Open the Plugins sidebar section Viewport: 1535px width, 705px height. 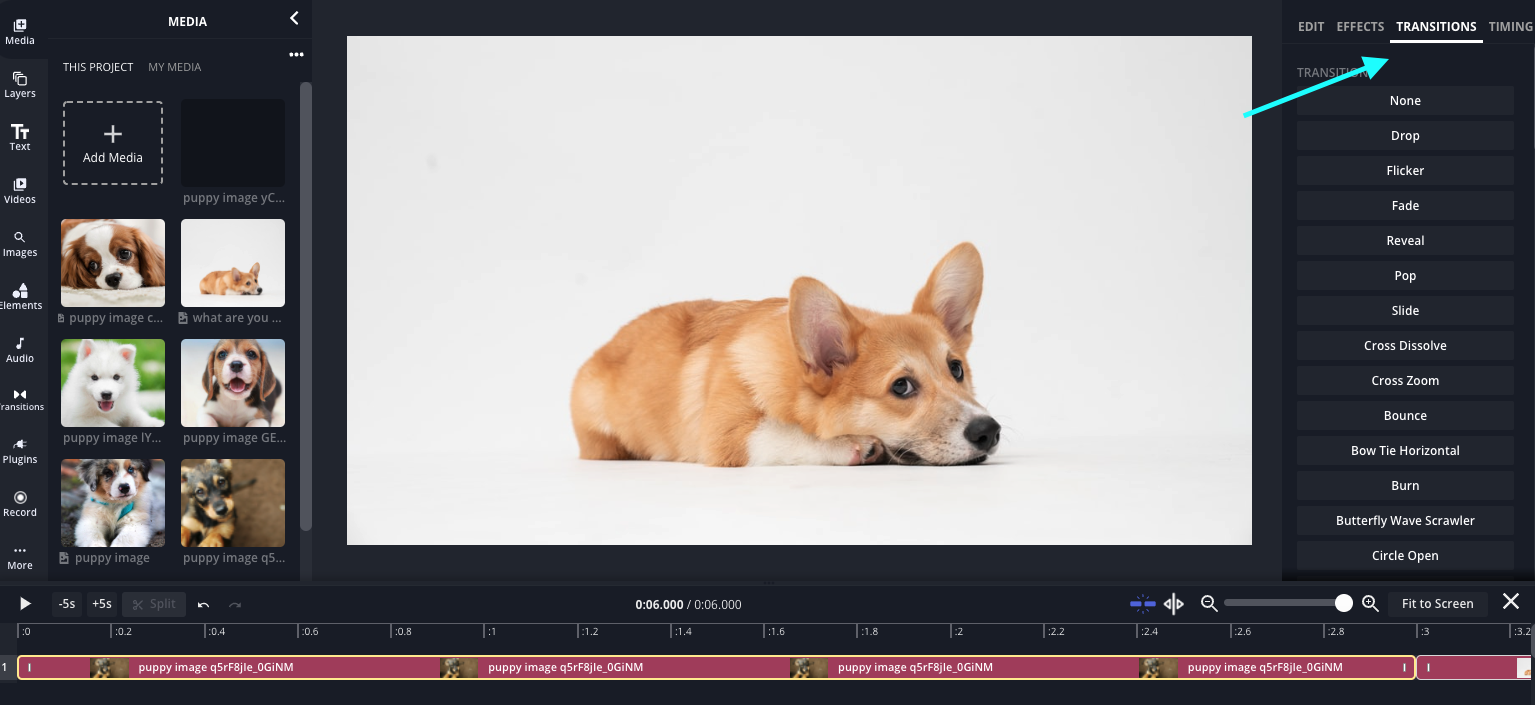point(20,450)
